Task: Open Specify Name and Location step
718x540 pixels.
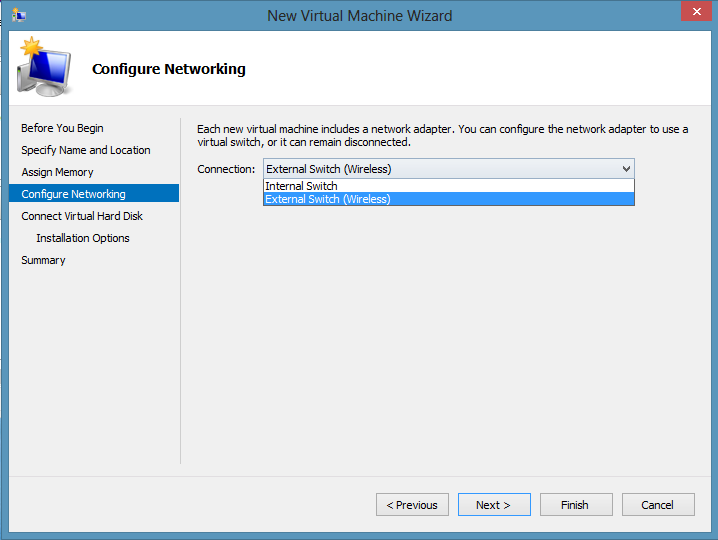Action: pos(86,150)
